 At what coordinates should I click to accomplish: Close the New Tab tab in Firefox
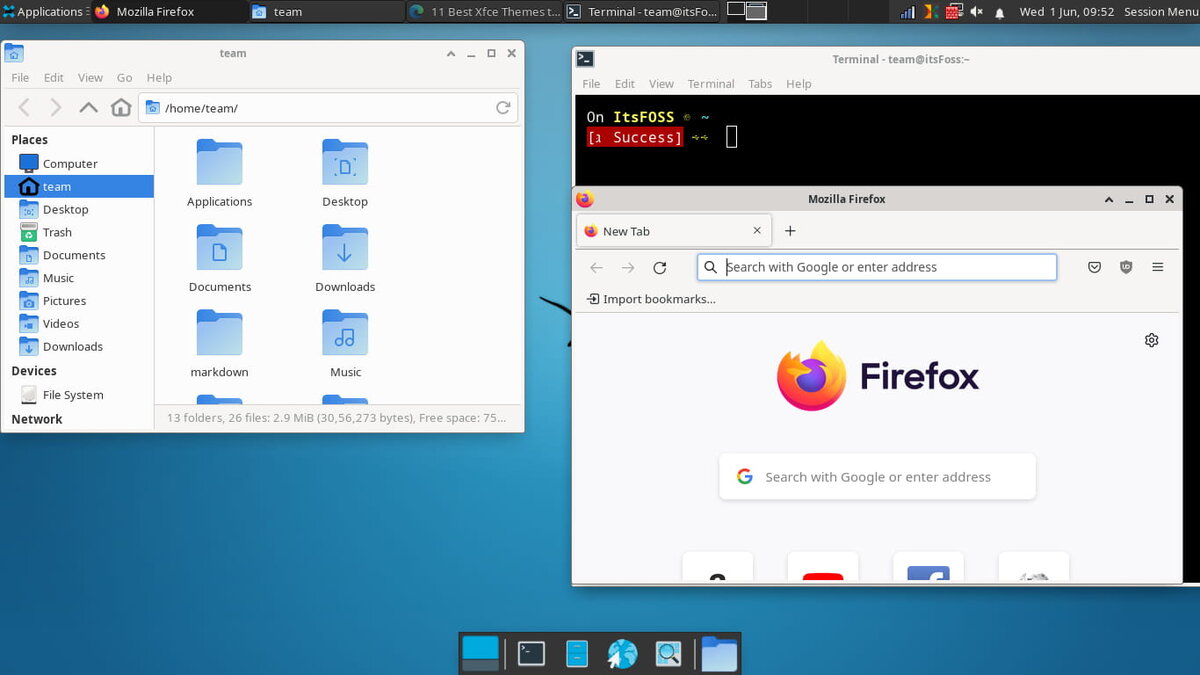[757, 231]
